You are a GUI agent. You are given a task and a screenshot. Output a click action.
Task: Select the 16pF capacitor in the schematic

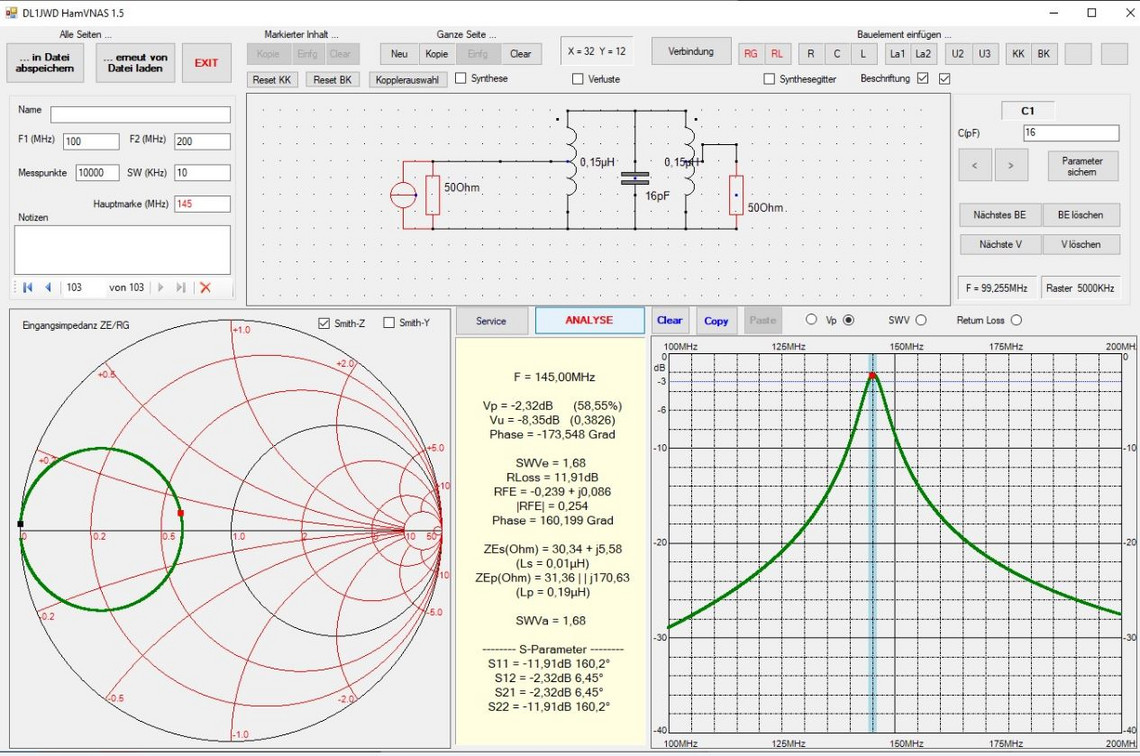pos(635,179)
